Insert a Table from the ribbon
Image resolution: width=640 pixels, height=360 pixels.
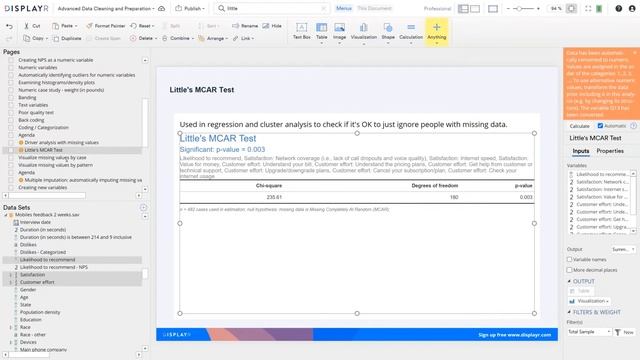[322, 31]
